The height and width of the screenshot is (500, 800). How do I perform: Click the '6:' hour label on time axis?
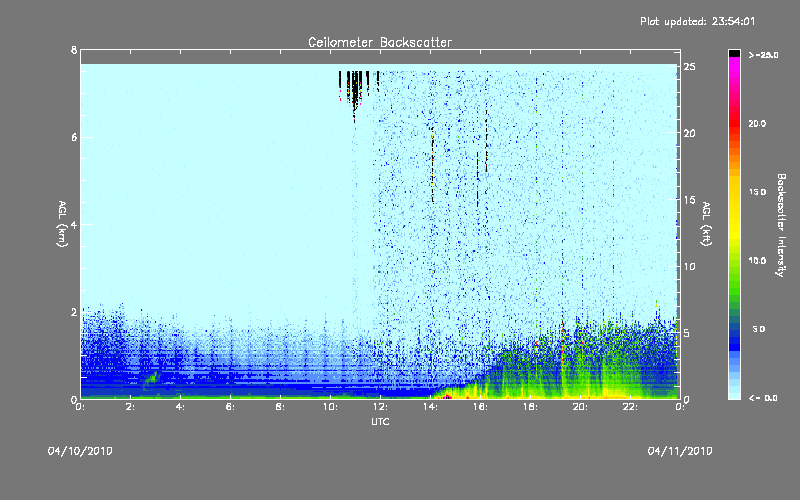coord(231,407)
